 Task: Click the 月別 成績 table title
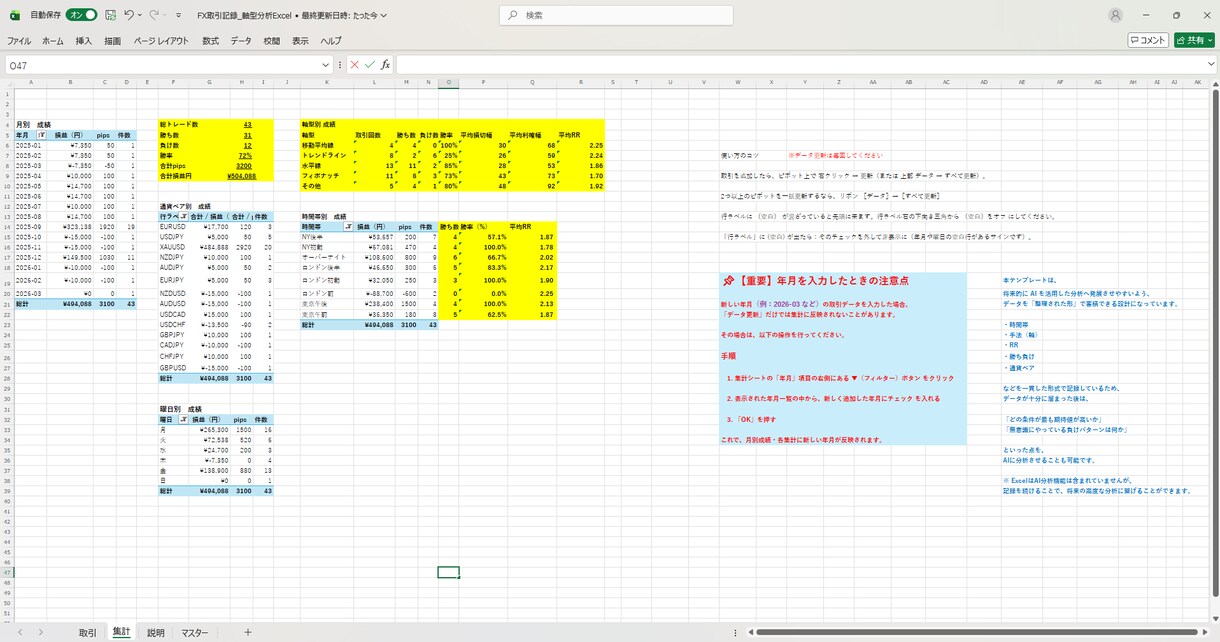pos(33,124)
